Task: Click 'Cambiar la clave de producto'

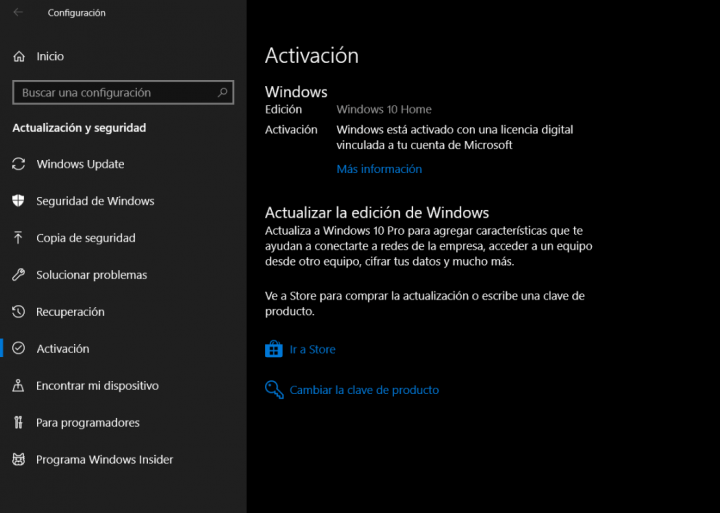Action: 364,390
